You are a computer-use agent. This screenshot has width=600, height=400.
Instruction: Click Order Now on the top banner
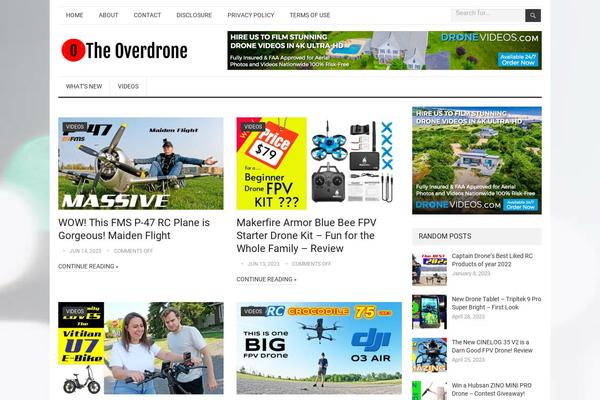coord(518,60)
